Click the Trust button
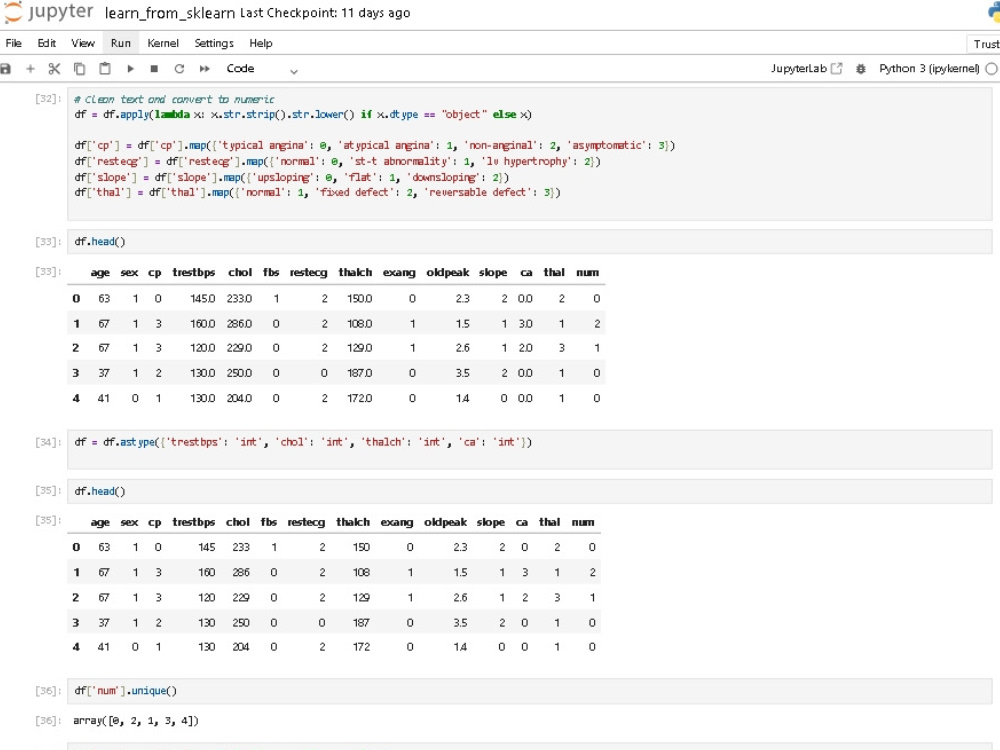Image resolution: width=1000 pixels, height=750 pixels. [x=985, y=44]
